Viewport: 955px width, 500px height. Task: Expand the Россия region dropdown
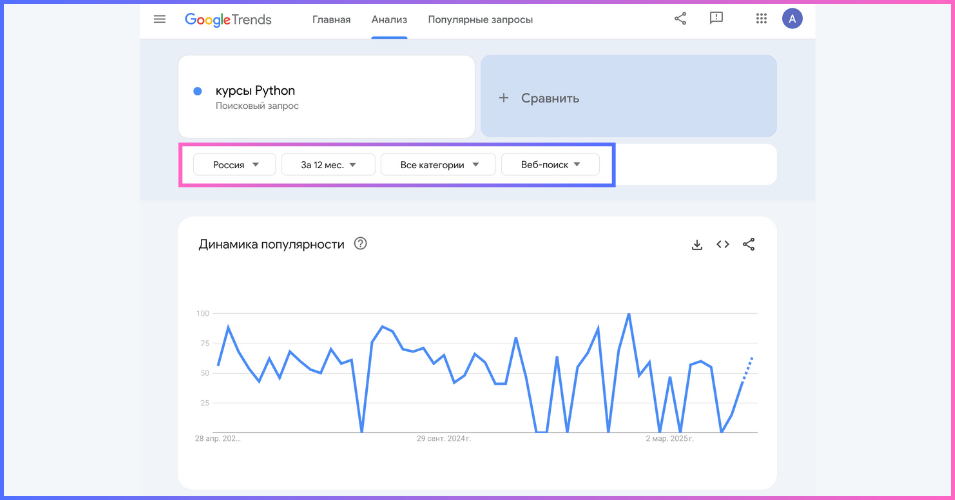point(234,164)
